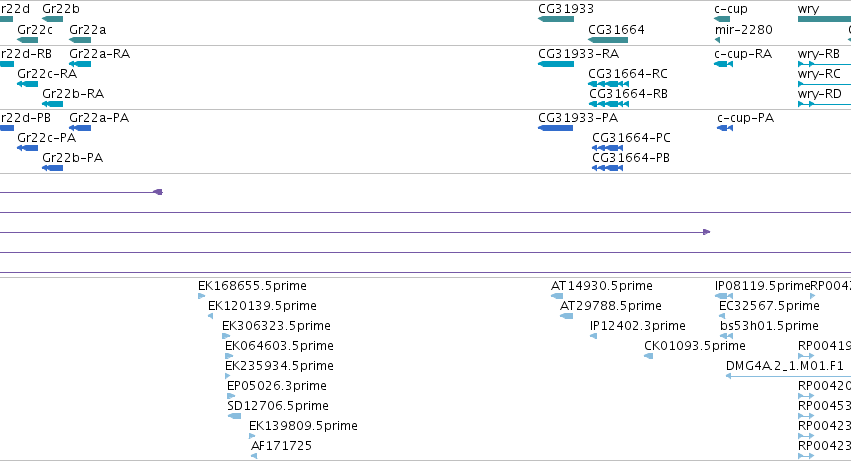Open the CG31664-RC transcript label
Image resolution: width=851 pixels, height=461 pixels.
(627, 73)
